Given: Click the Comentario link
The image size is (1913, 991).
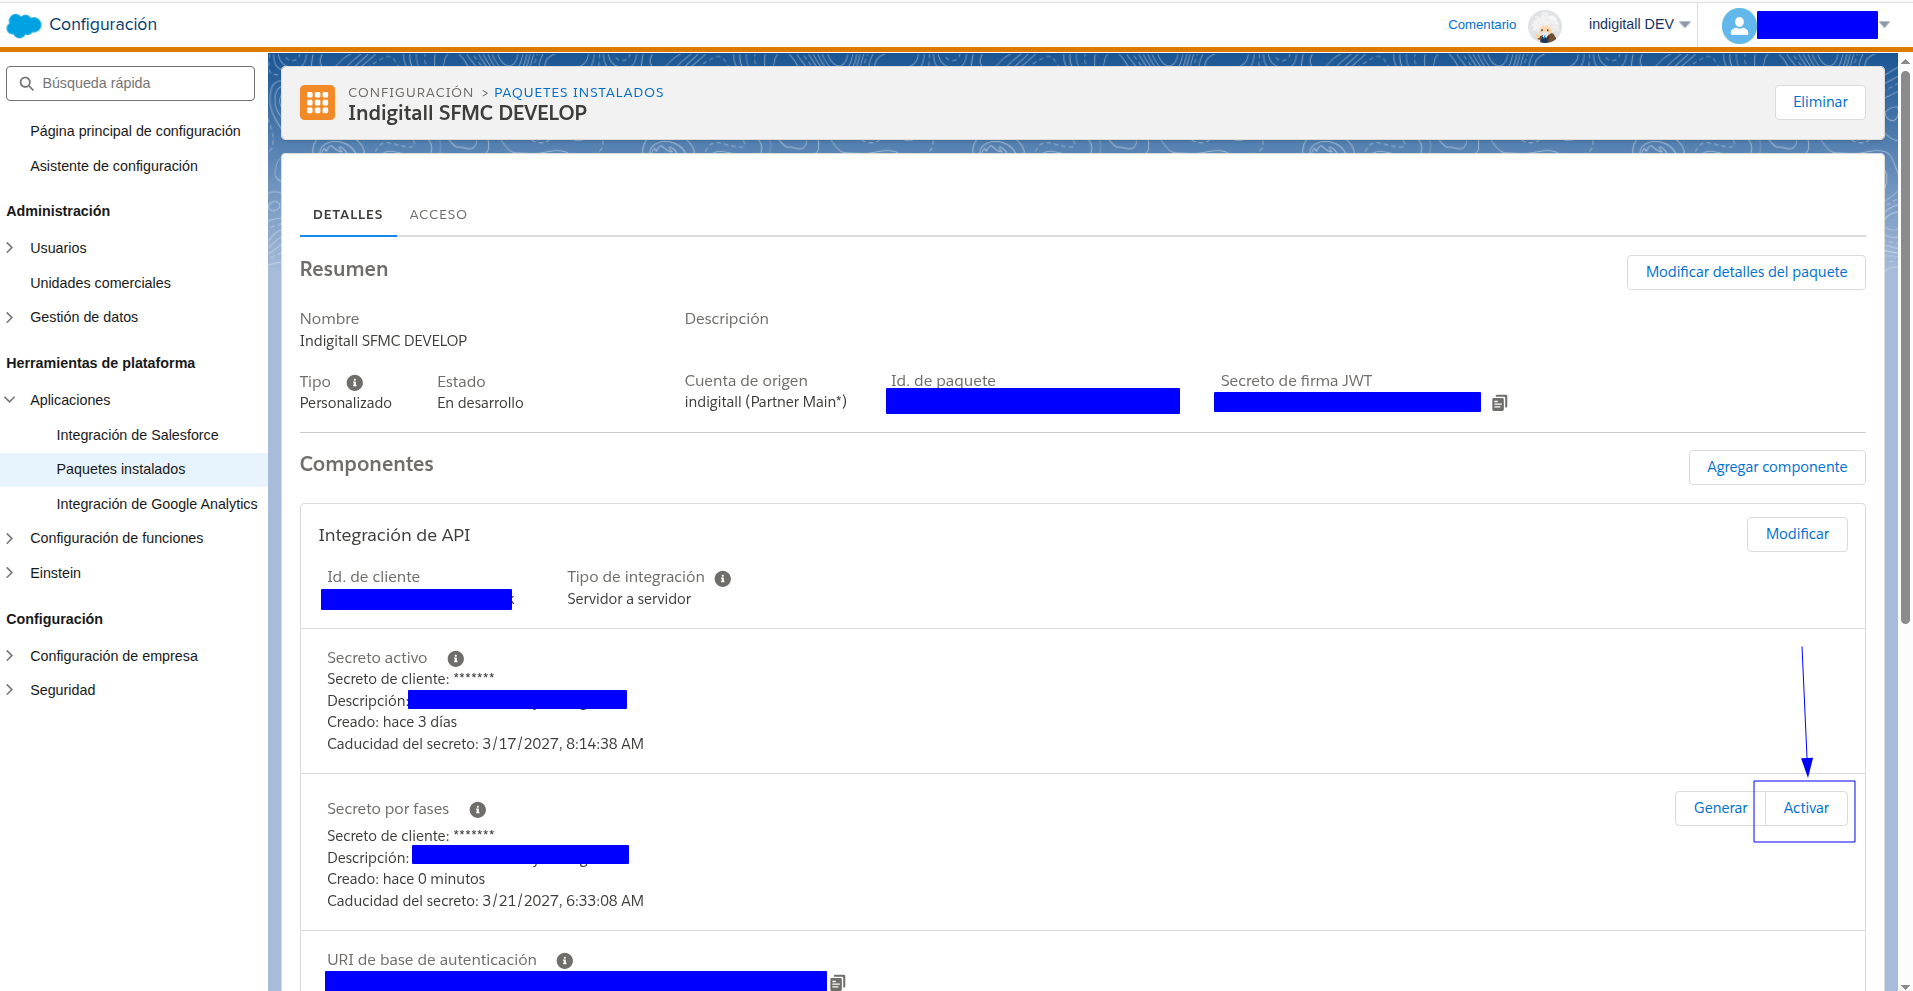Looking at the screenshot, I should point(1482,25).
